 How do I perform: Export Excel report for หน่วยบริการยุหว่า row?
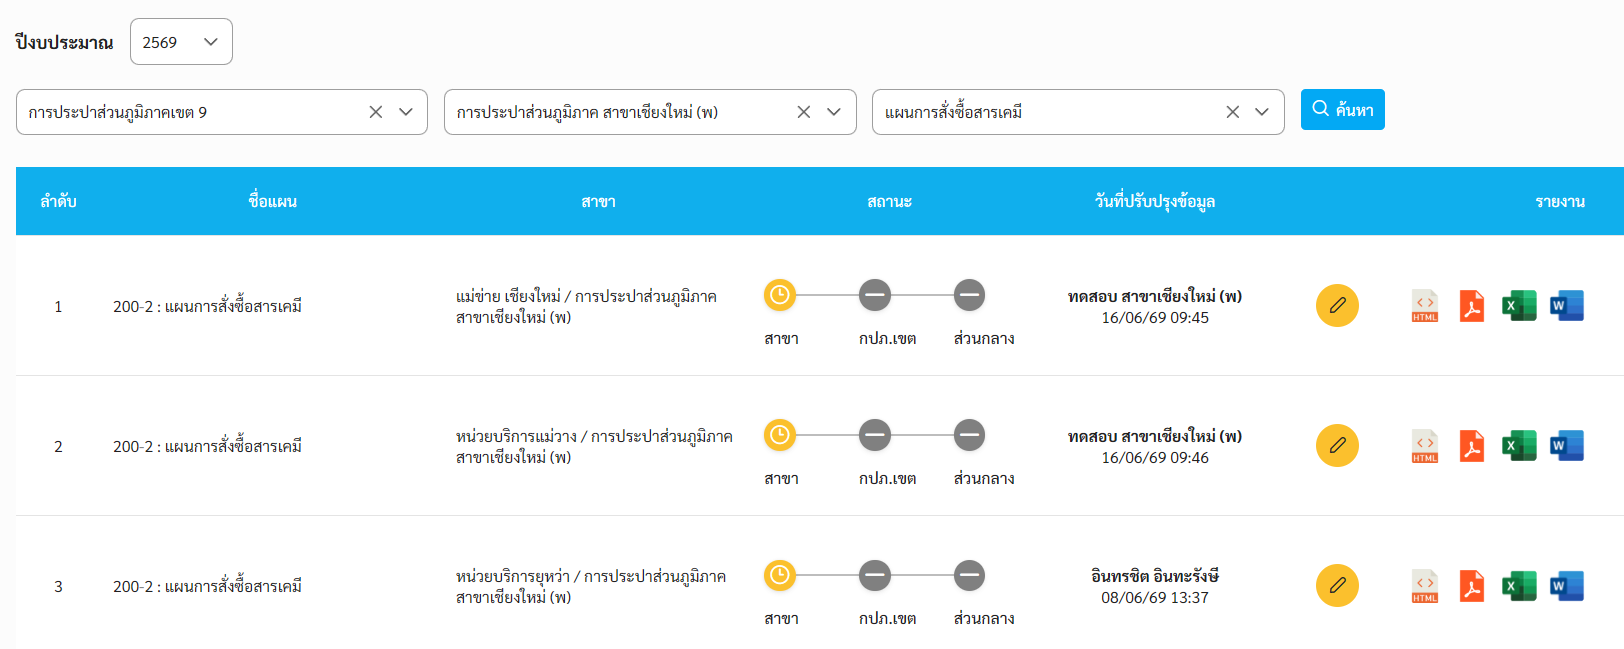point(1519,586)
